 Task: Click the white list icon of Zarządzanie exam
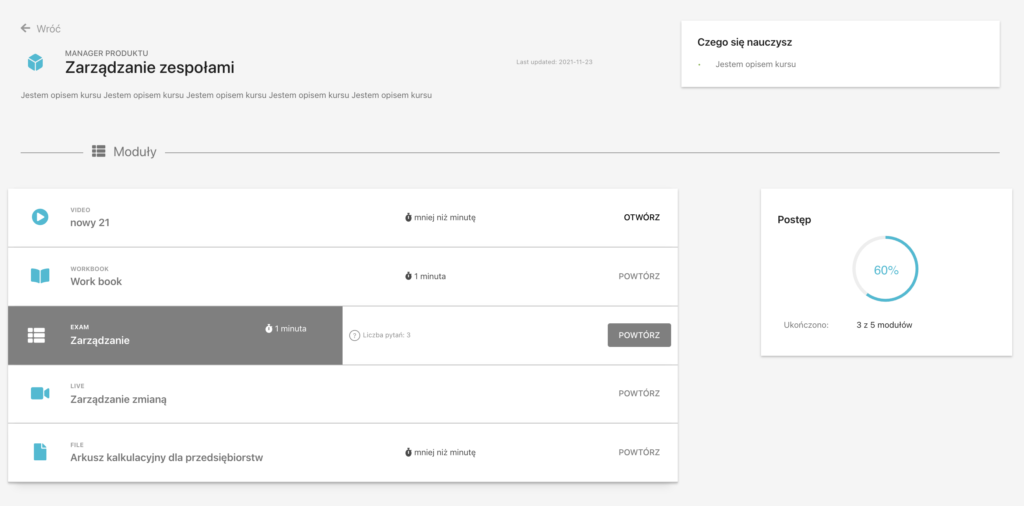coord(36,335)
